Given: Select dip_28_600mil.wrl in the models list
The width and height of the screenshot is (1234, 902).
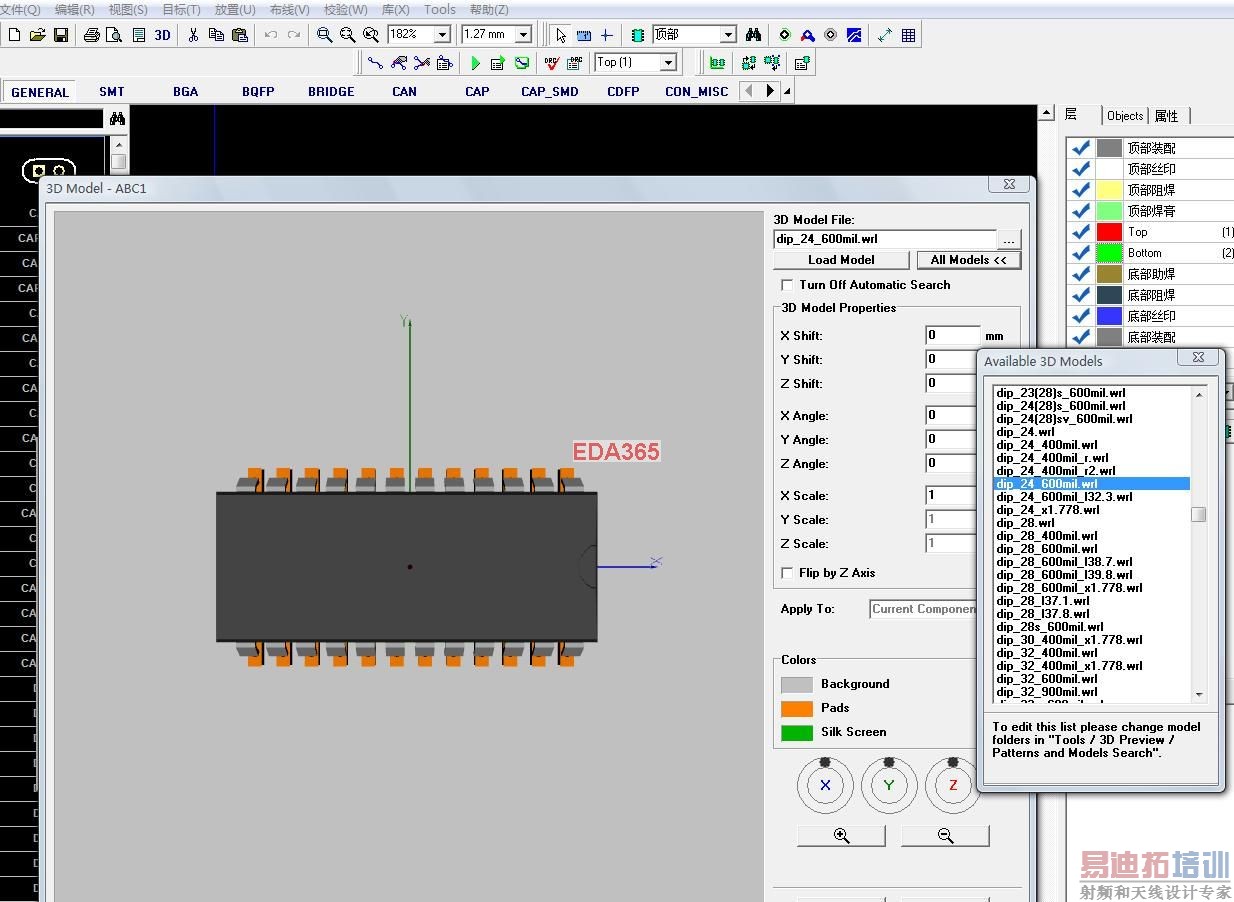Looking at the screenshot, I should [1046, 549].
